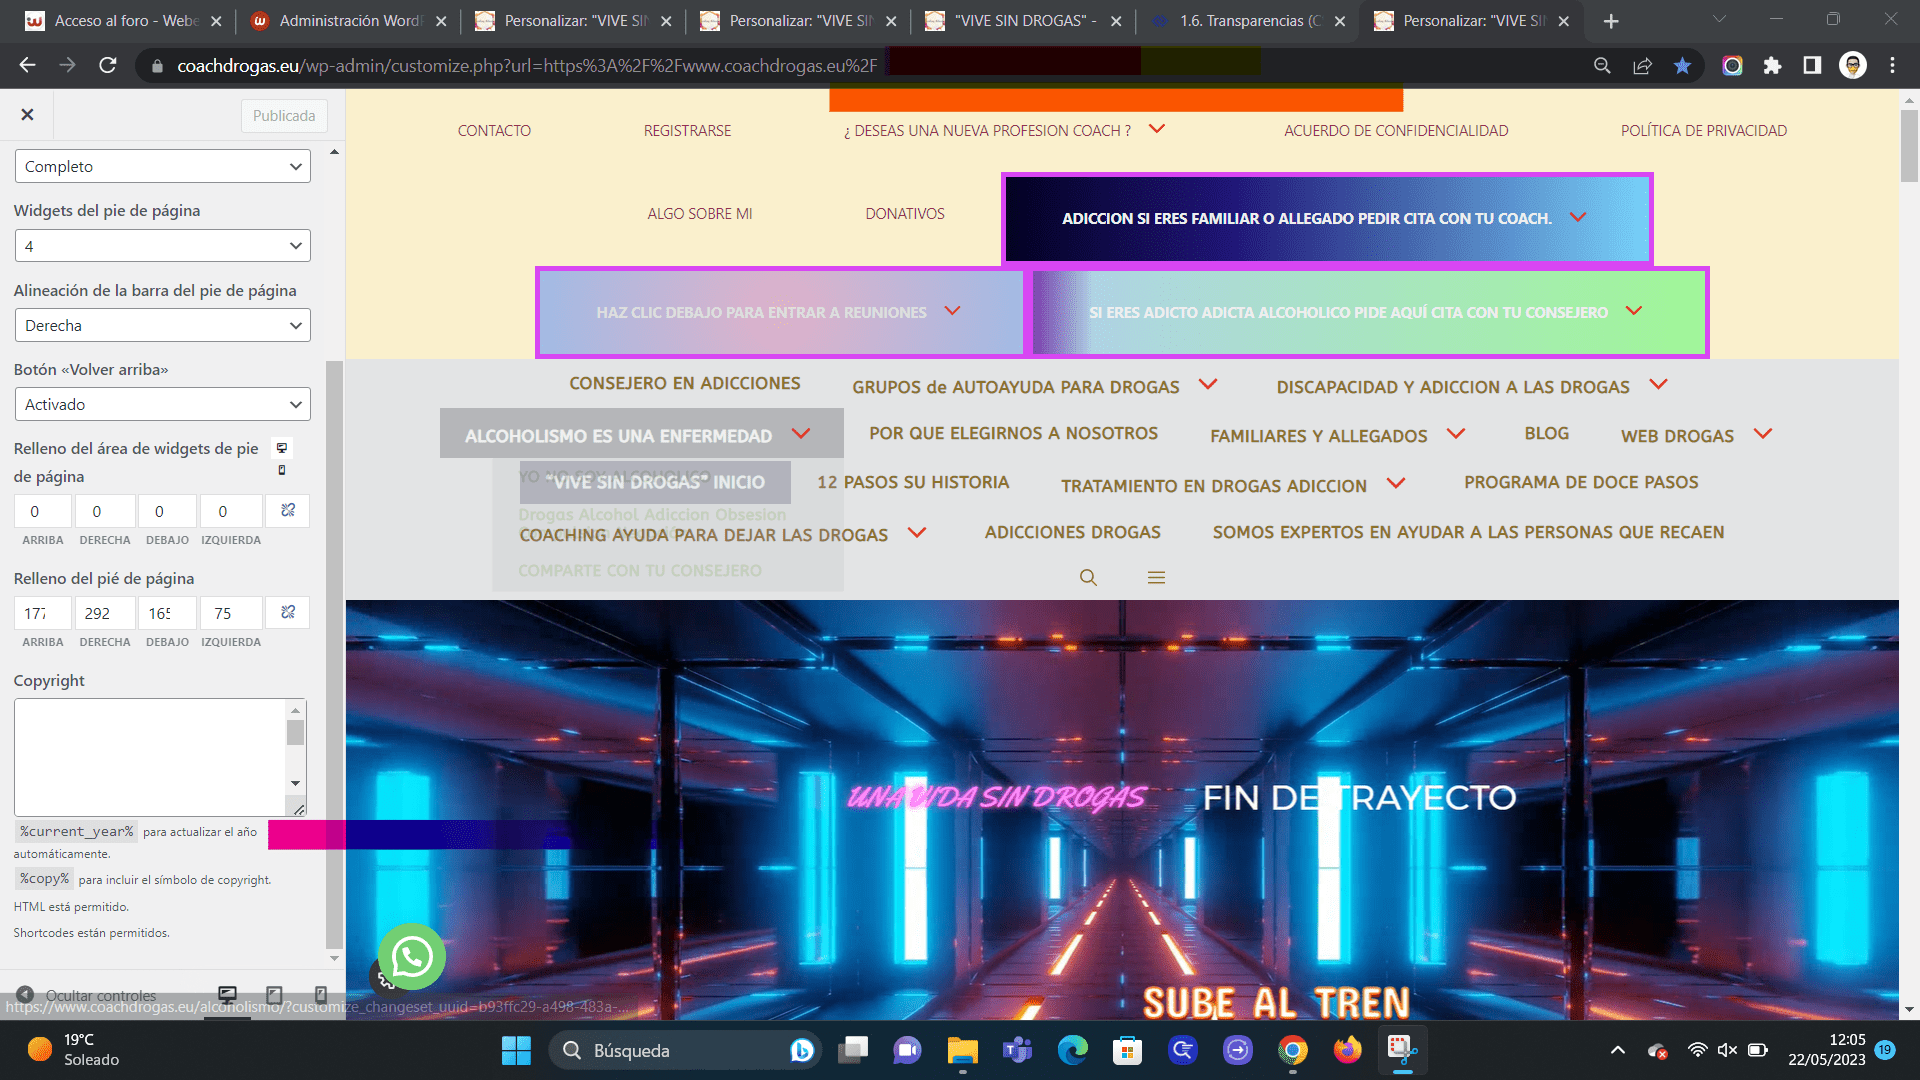Click the ARRIBA field of widget area padding
1920x1080 pixels.
42,511
